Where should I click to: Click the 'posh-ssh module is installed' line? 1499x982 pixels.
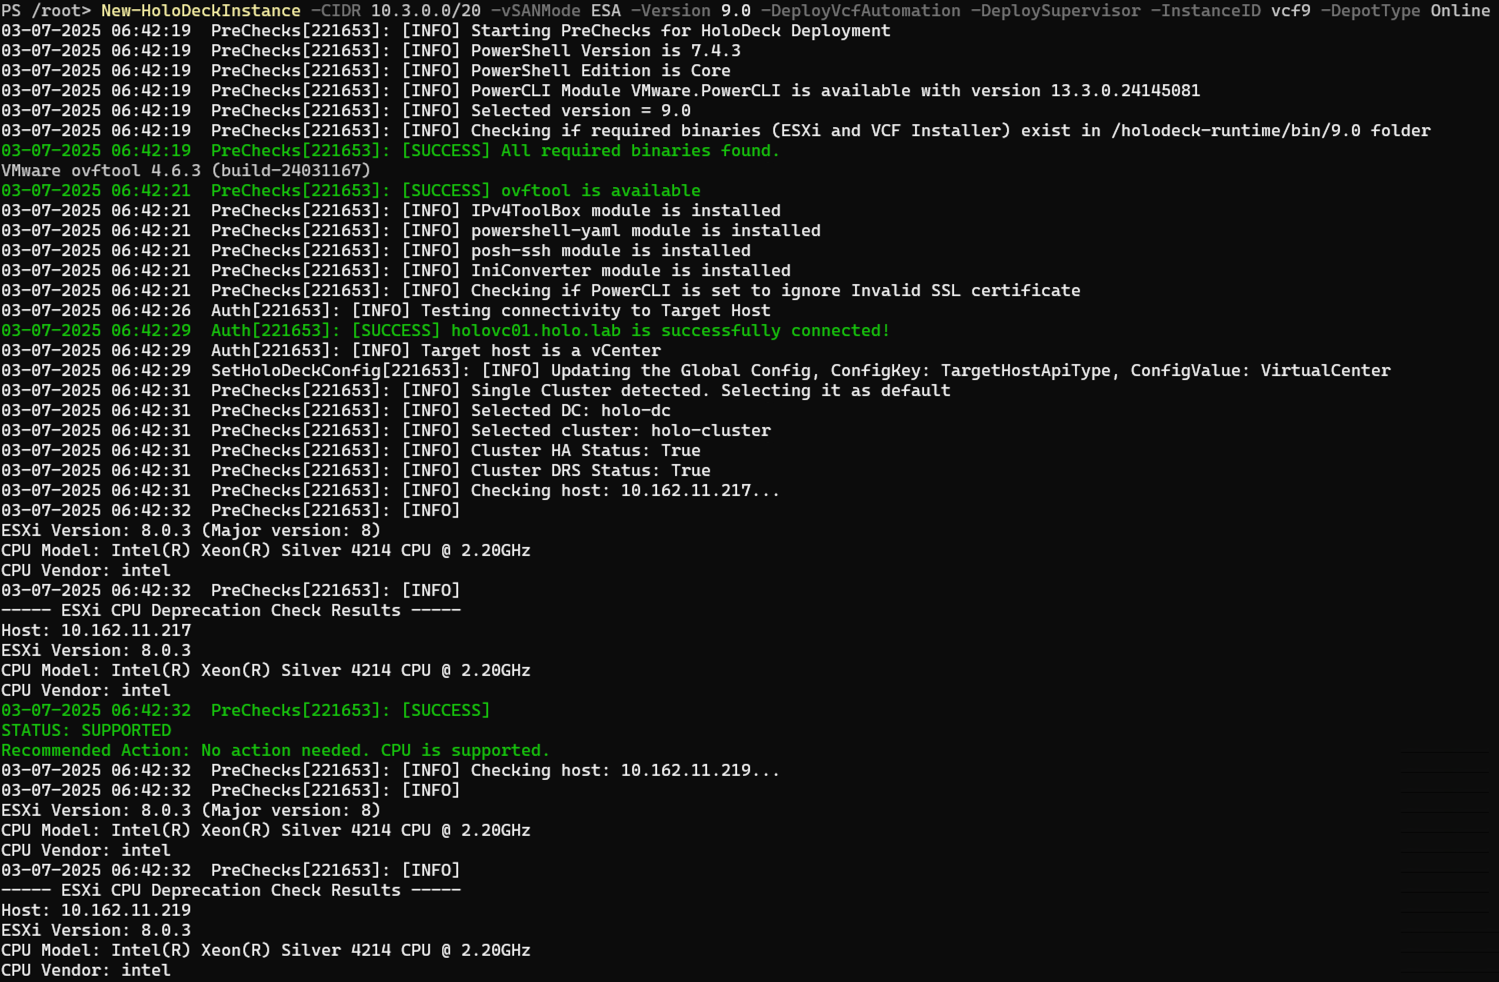pos(610,251)
